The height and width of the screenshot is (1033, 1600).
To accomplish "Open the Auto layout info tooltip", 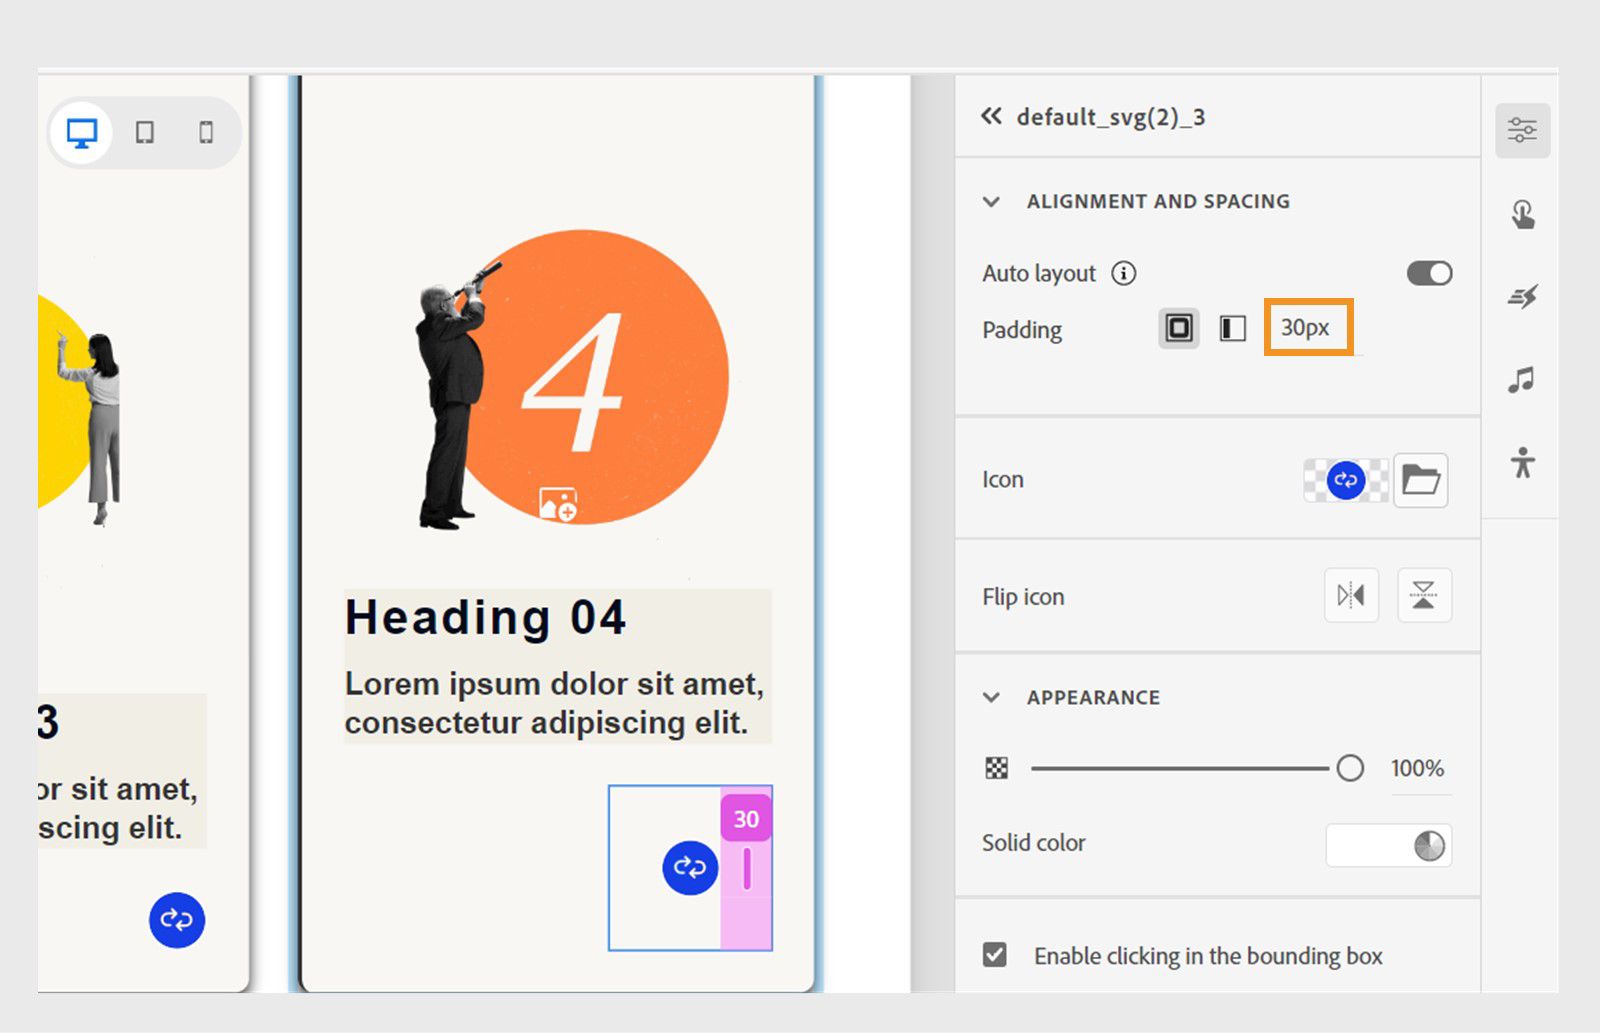I will click(x=1122, y=272).
